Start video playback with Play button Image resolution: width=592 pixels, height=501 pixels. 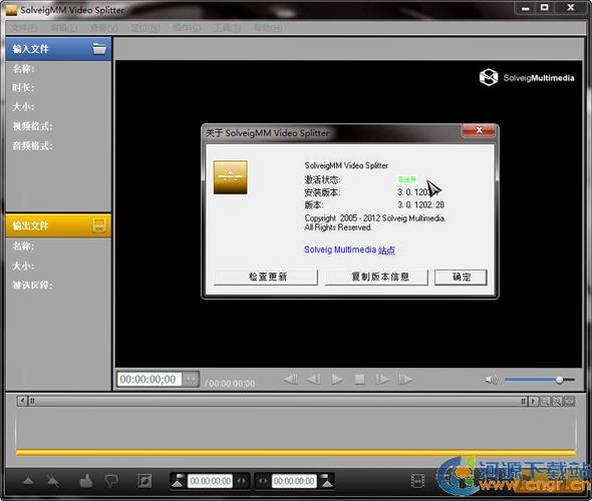(x=337, y=379)
